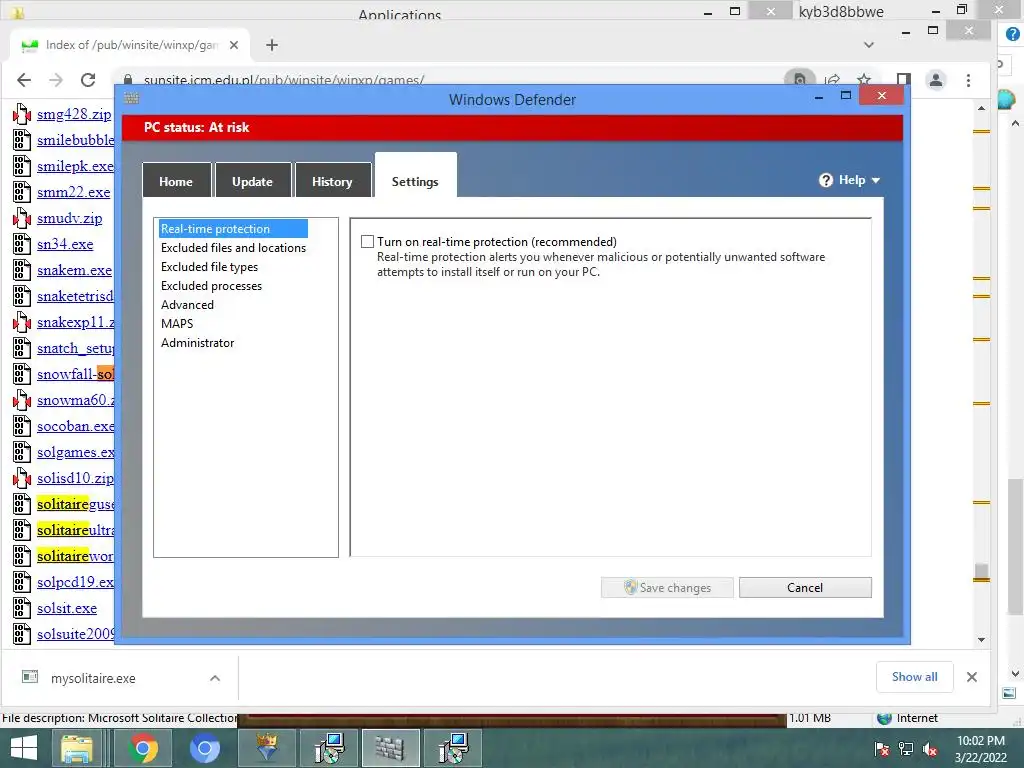This screenshot has height=768, width=1024.
Task: Open the sn34.exe link
Action: pyautogui.click(x=65, y=244)
